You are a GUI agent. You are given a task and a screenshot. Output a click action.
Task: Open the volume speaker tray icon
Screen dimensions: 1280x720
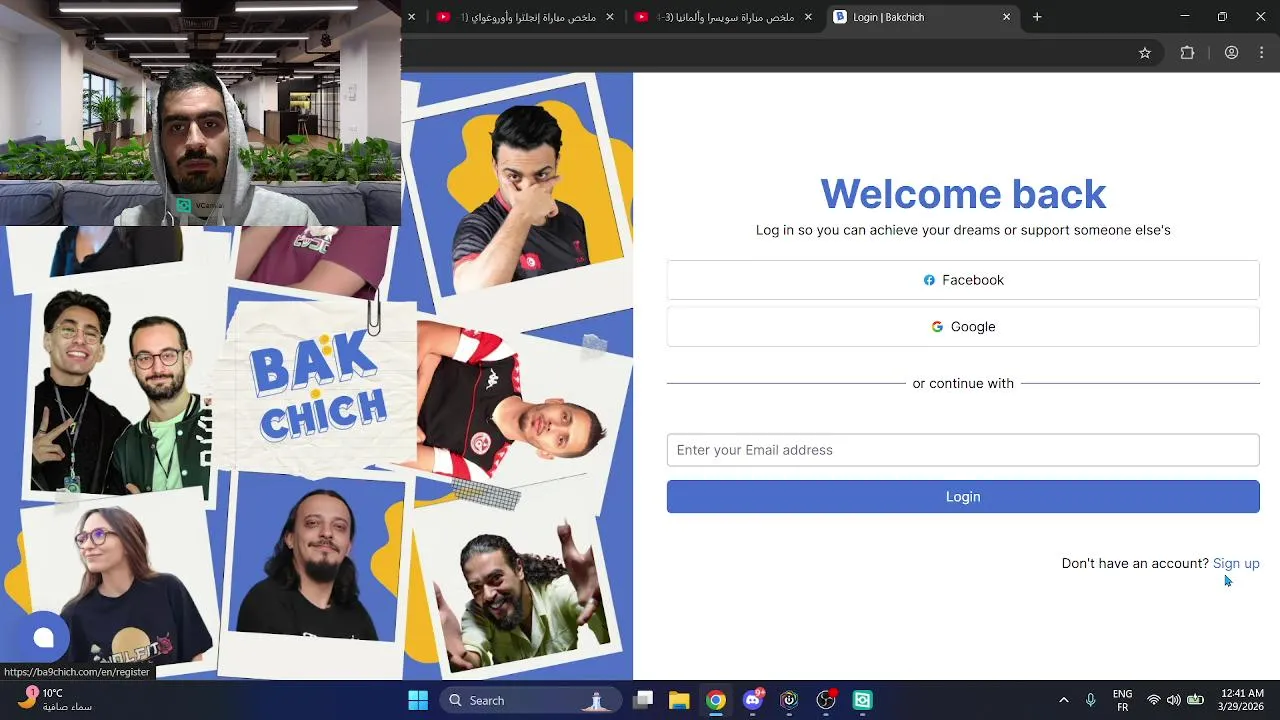[1173, 700]
